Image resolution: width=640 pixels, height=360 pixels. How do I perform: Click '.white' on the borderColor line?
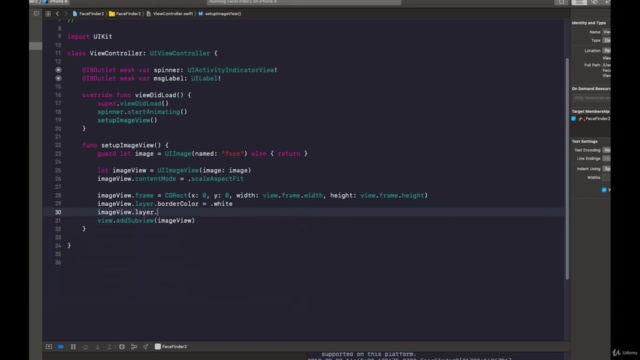pos(221,204)
